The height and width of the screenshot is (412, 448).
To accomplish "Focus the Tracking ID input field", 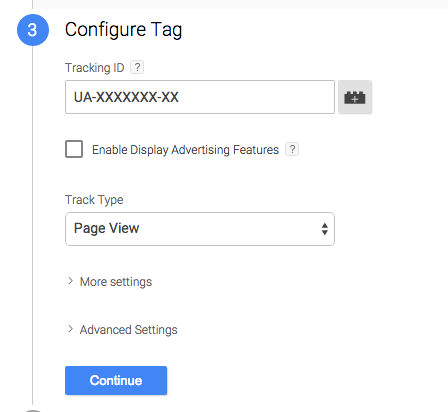I will point(200,97).
